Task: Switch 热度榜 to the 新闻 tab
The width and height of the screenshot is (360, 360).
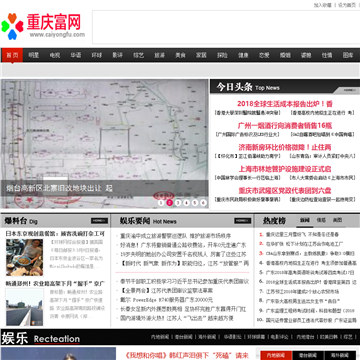Action: [305, 220]
